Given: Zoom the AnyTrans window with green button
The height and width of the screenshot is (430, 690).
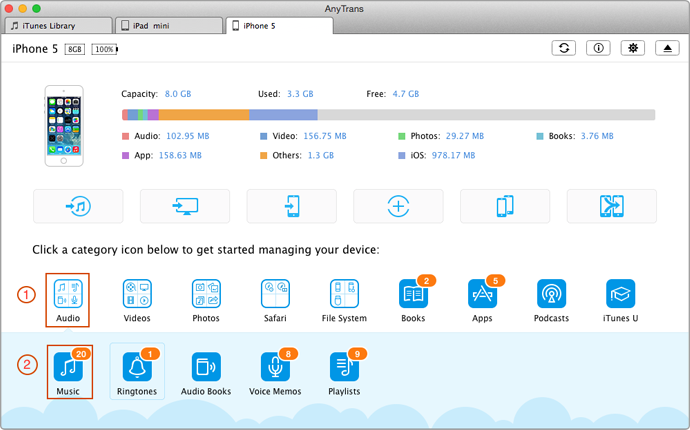Looking at the screenshot, I should click(x=37, y=8).
